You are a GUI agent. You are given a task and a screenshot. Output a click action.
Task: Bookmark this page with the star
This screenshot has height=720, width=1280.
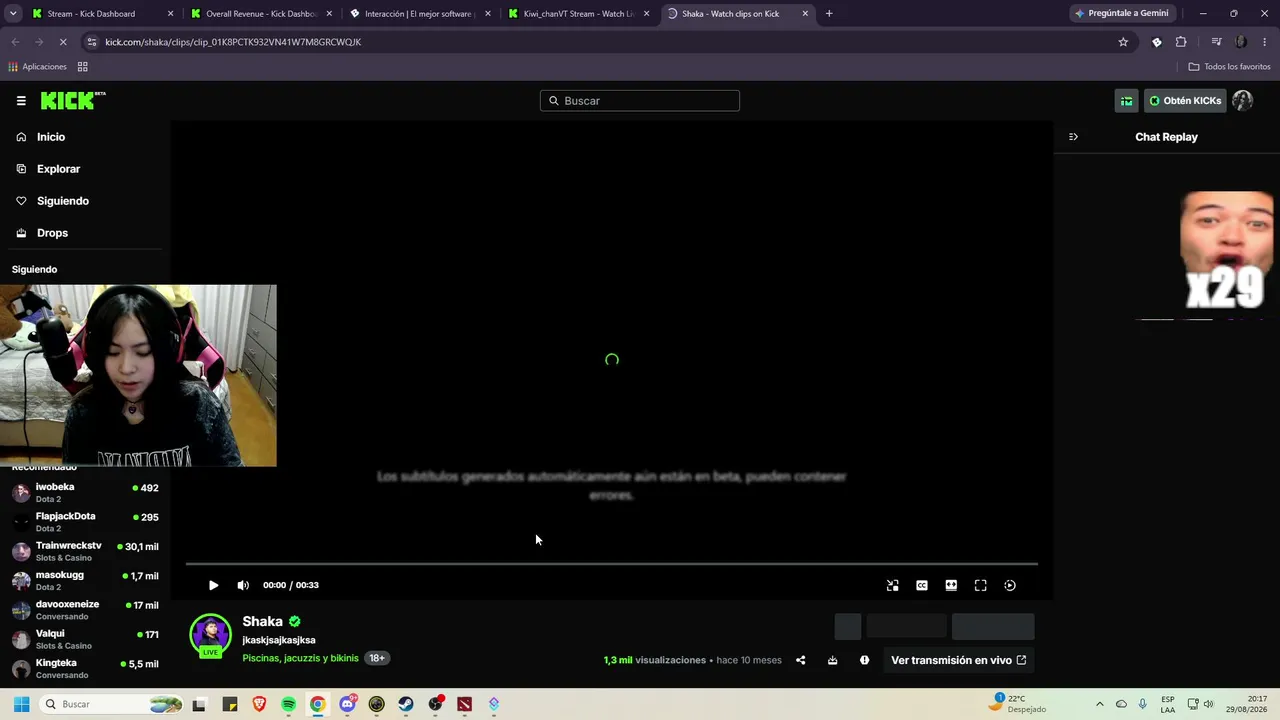point(1123,42)
